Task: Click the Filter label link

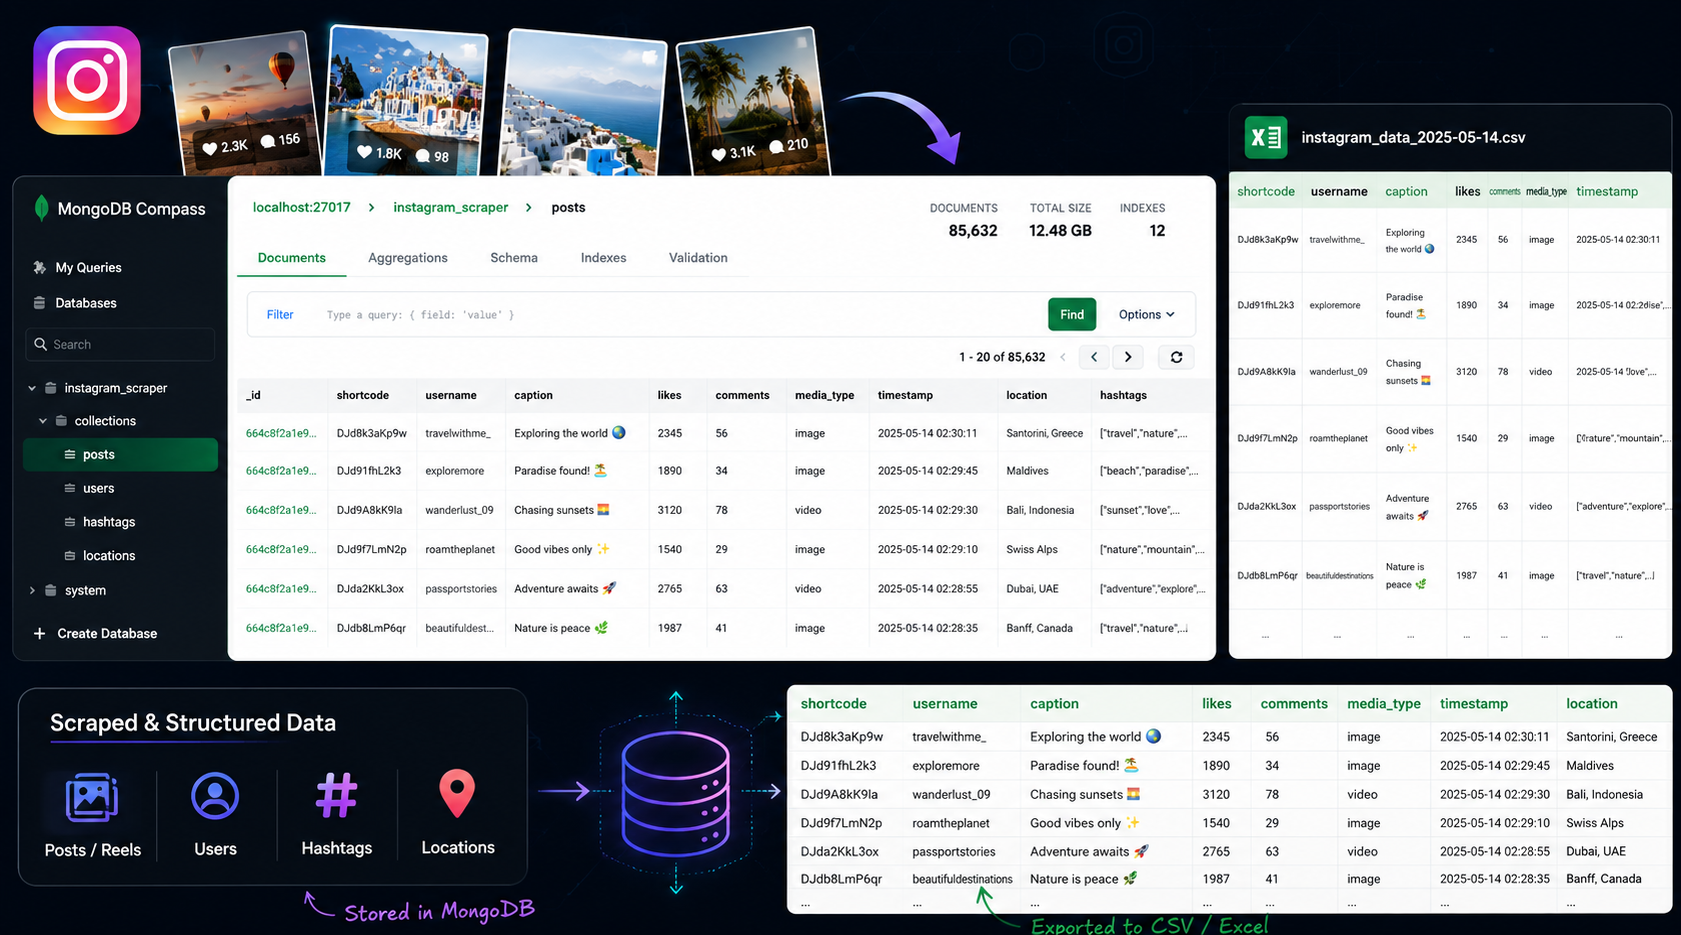Action: tap(280, 314)
